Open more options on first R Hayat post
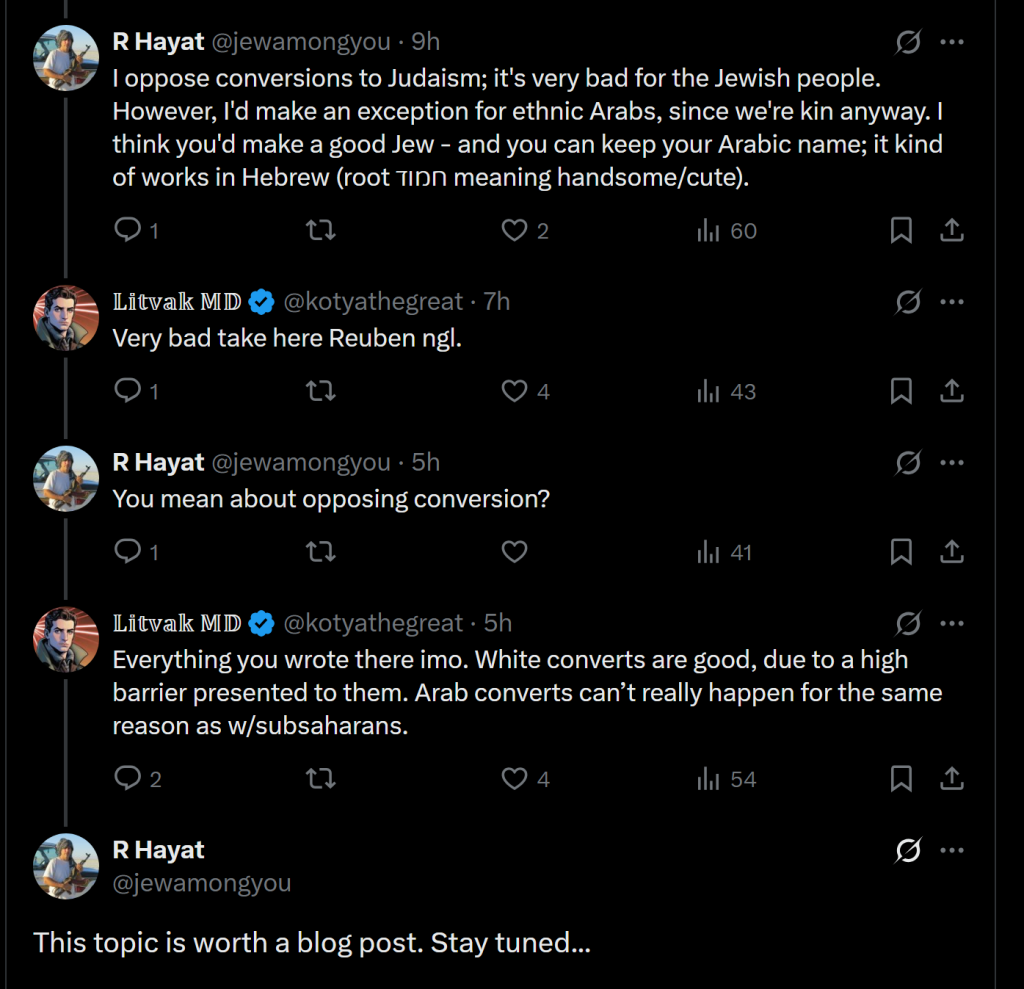This screenshot has width=1024, height=989. (x=953, y=42)
